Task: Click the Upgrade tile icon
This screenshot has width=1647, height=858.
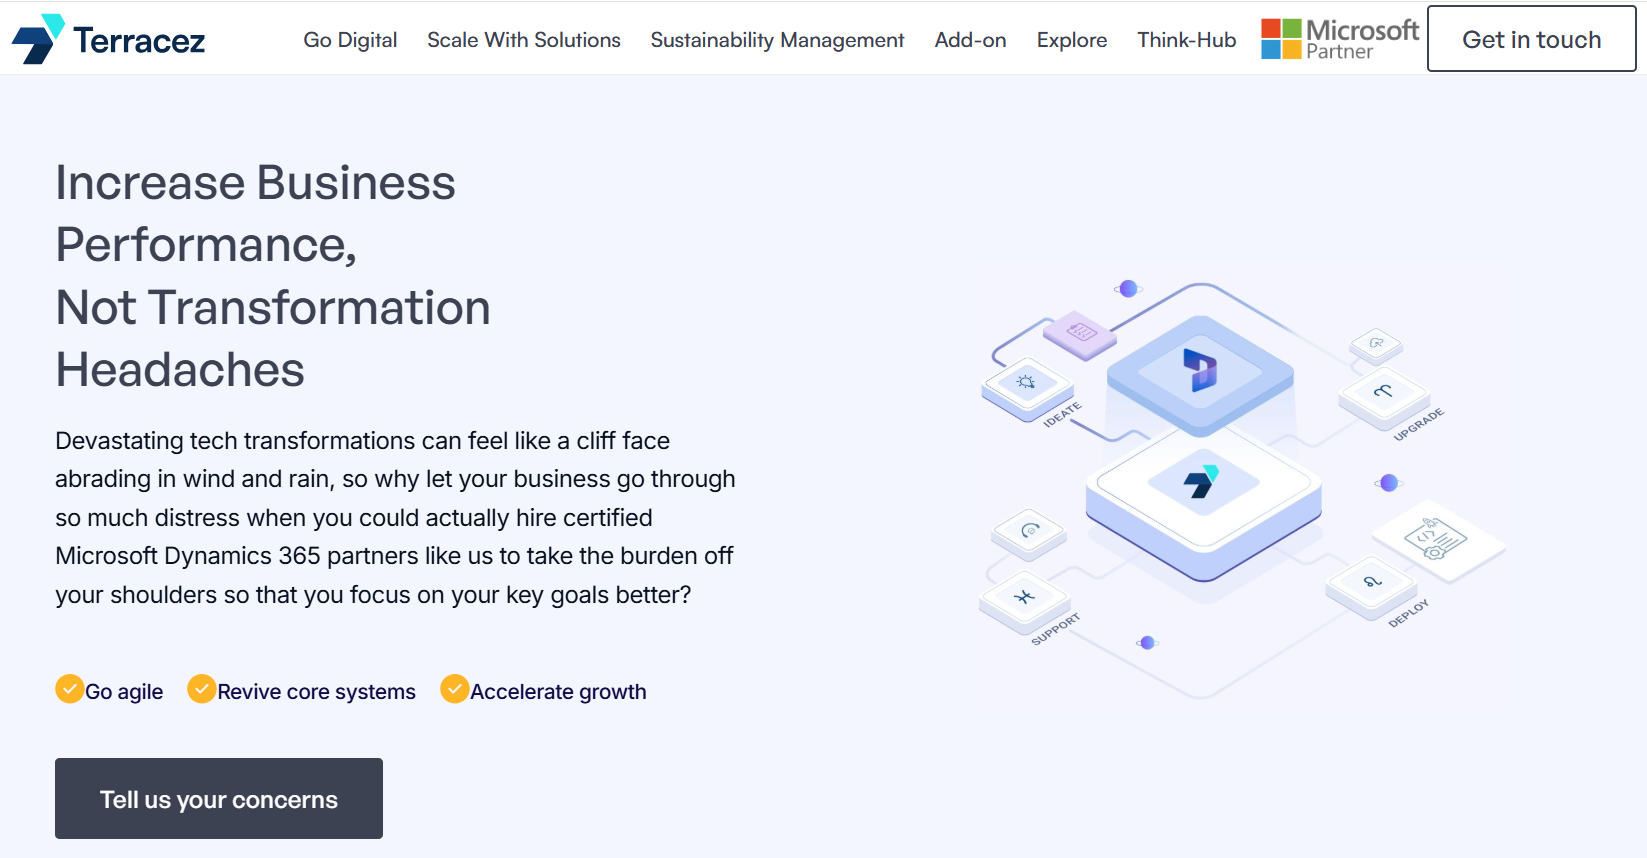Action: [x=1383, y=391]
